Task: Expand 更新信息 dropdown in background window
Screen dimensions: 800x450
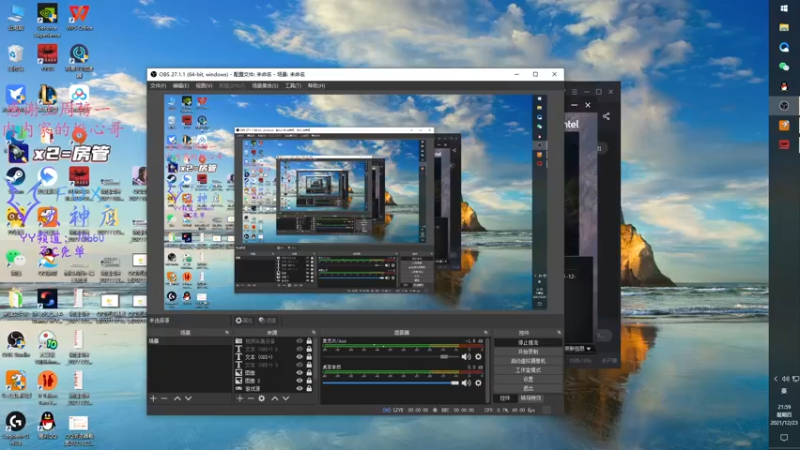Action: coord(579,348)
